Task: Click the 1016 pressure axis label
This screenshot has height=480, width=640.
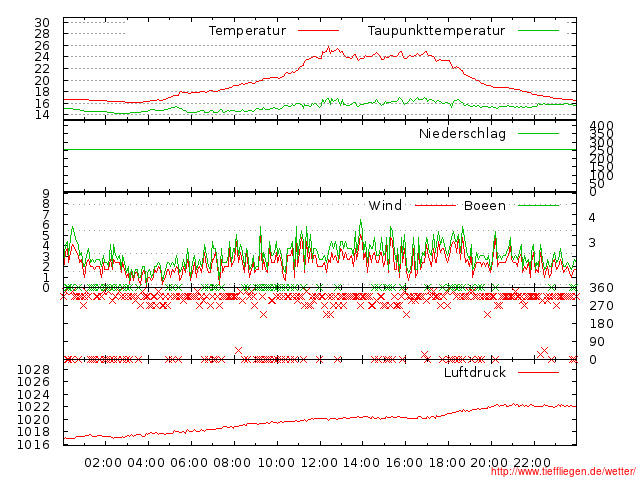Action: pos(33,444)
